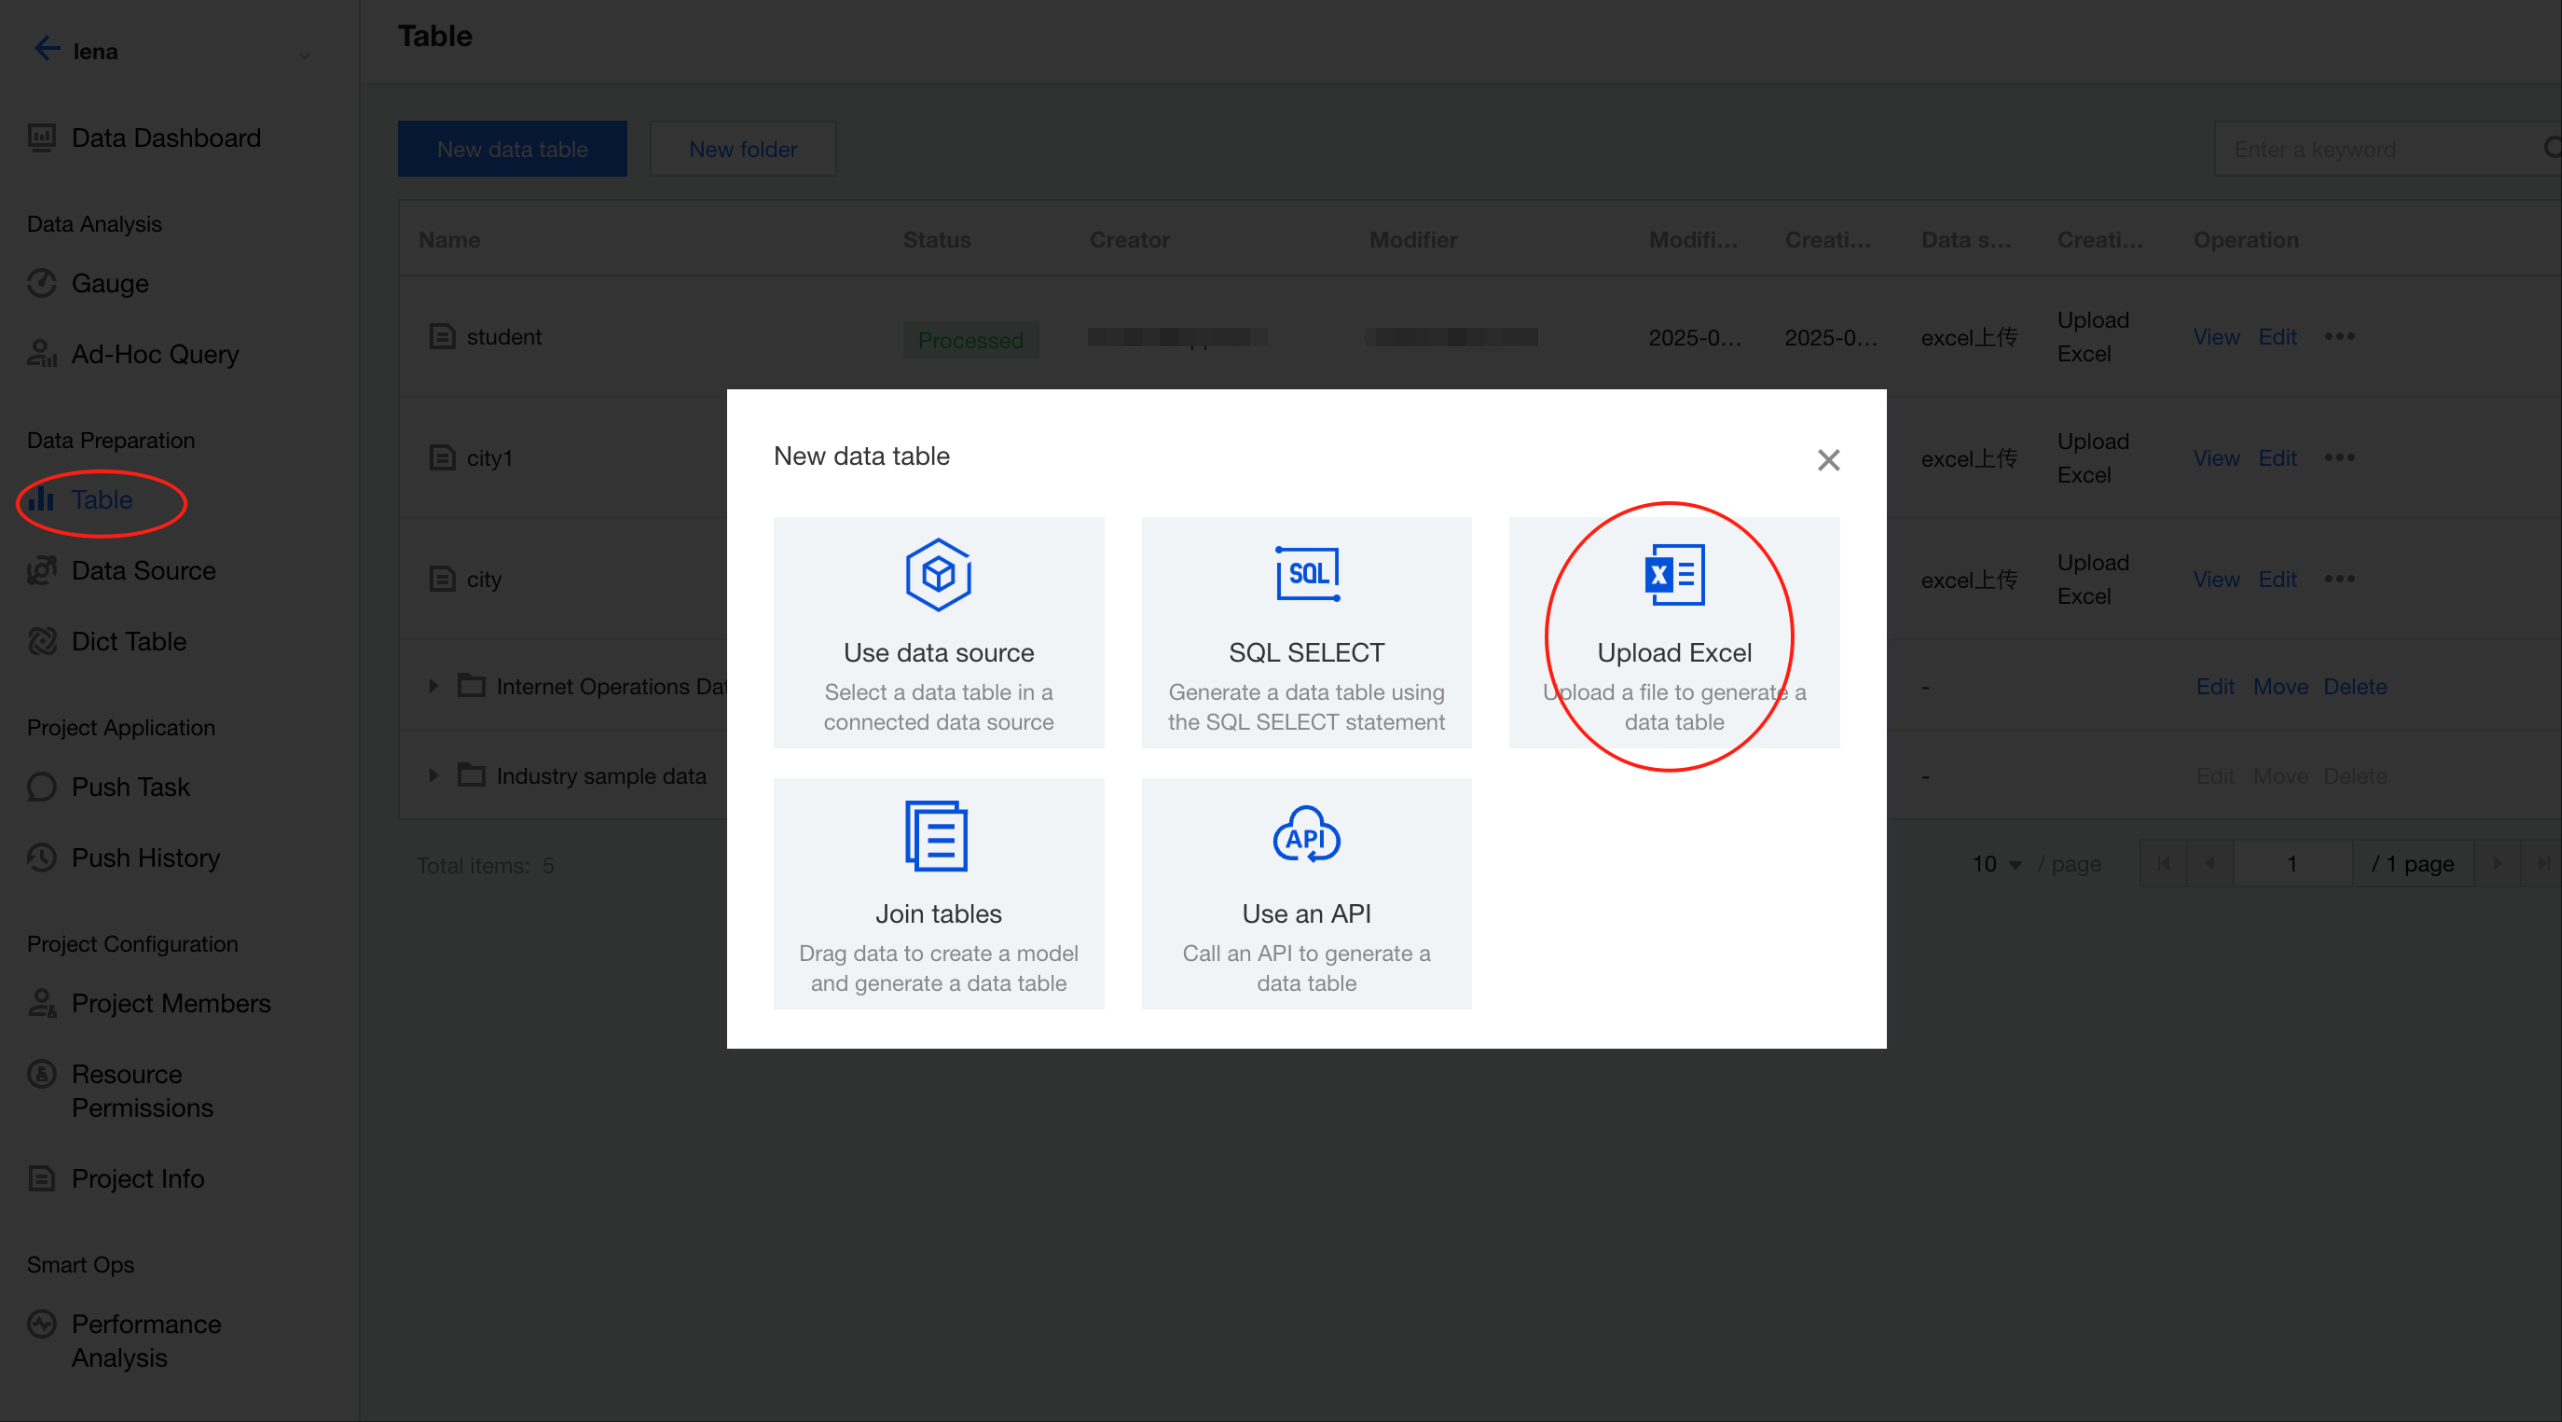Select the Join tables document icon
2562x1422 pixels.
coord(937,836)
